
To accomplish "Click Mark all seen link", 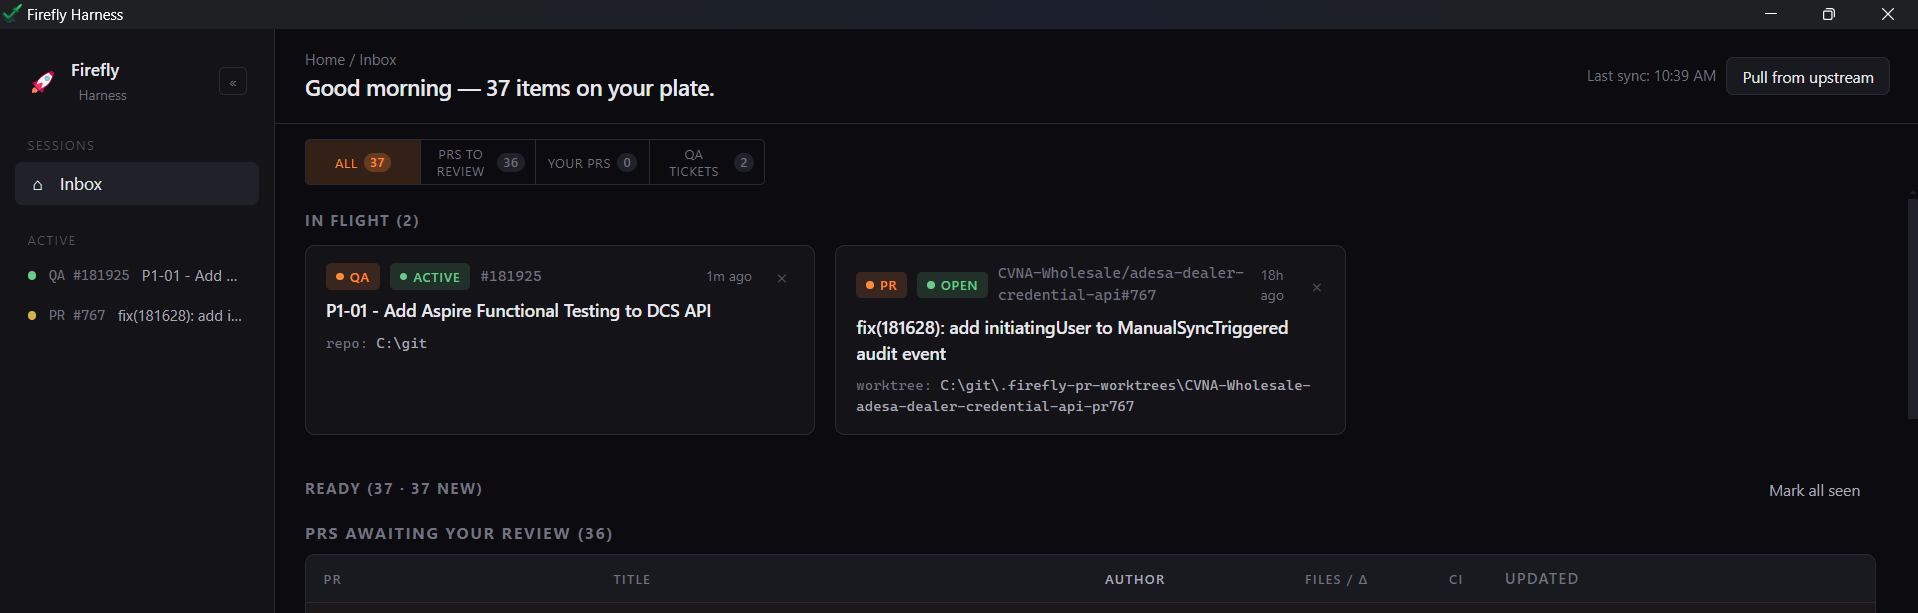I will [x=1814, y=491].
